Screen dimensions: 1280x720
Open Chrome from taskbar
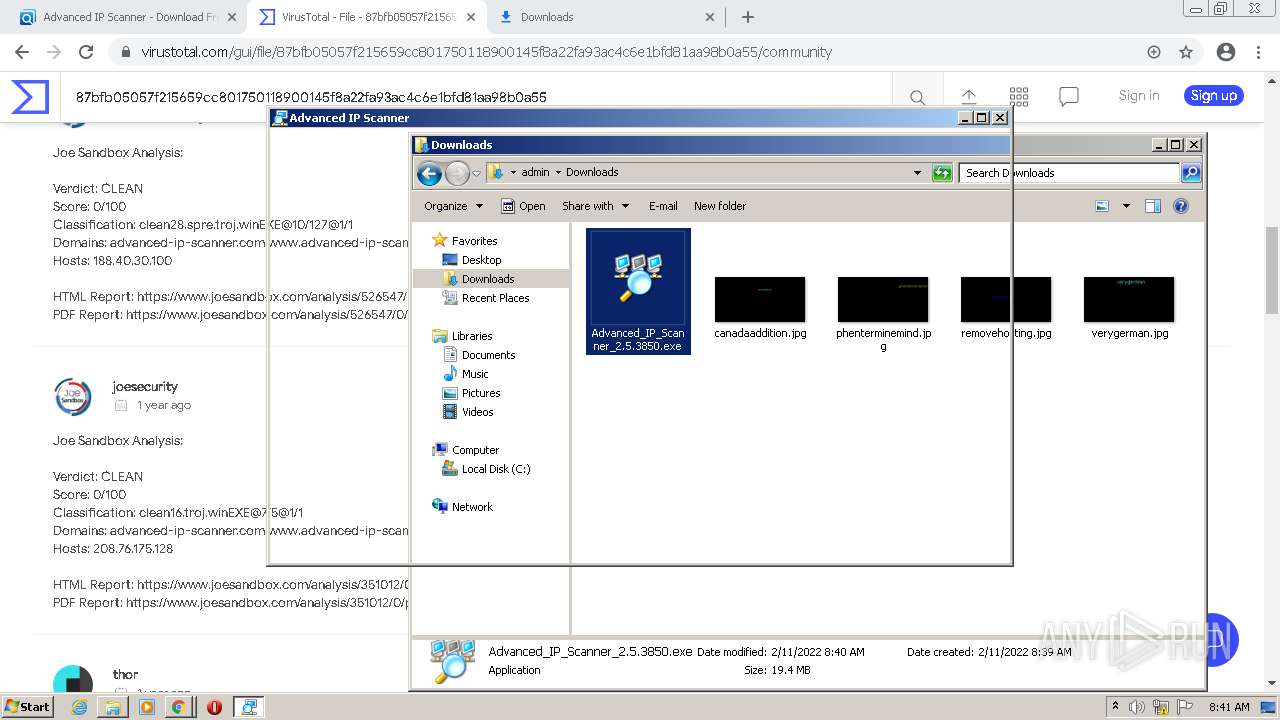(x=179, y=707)
